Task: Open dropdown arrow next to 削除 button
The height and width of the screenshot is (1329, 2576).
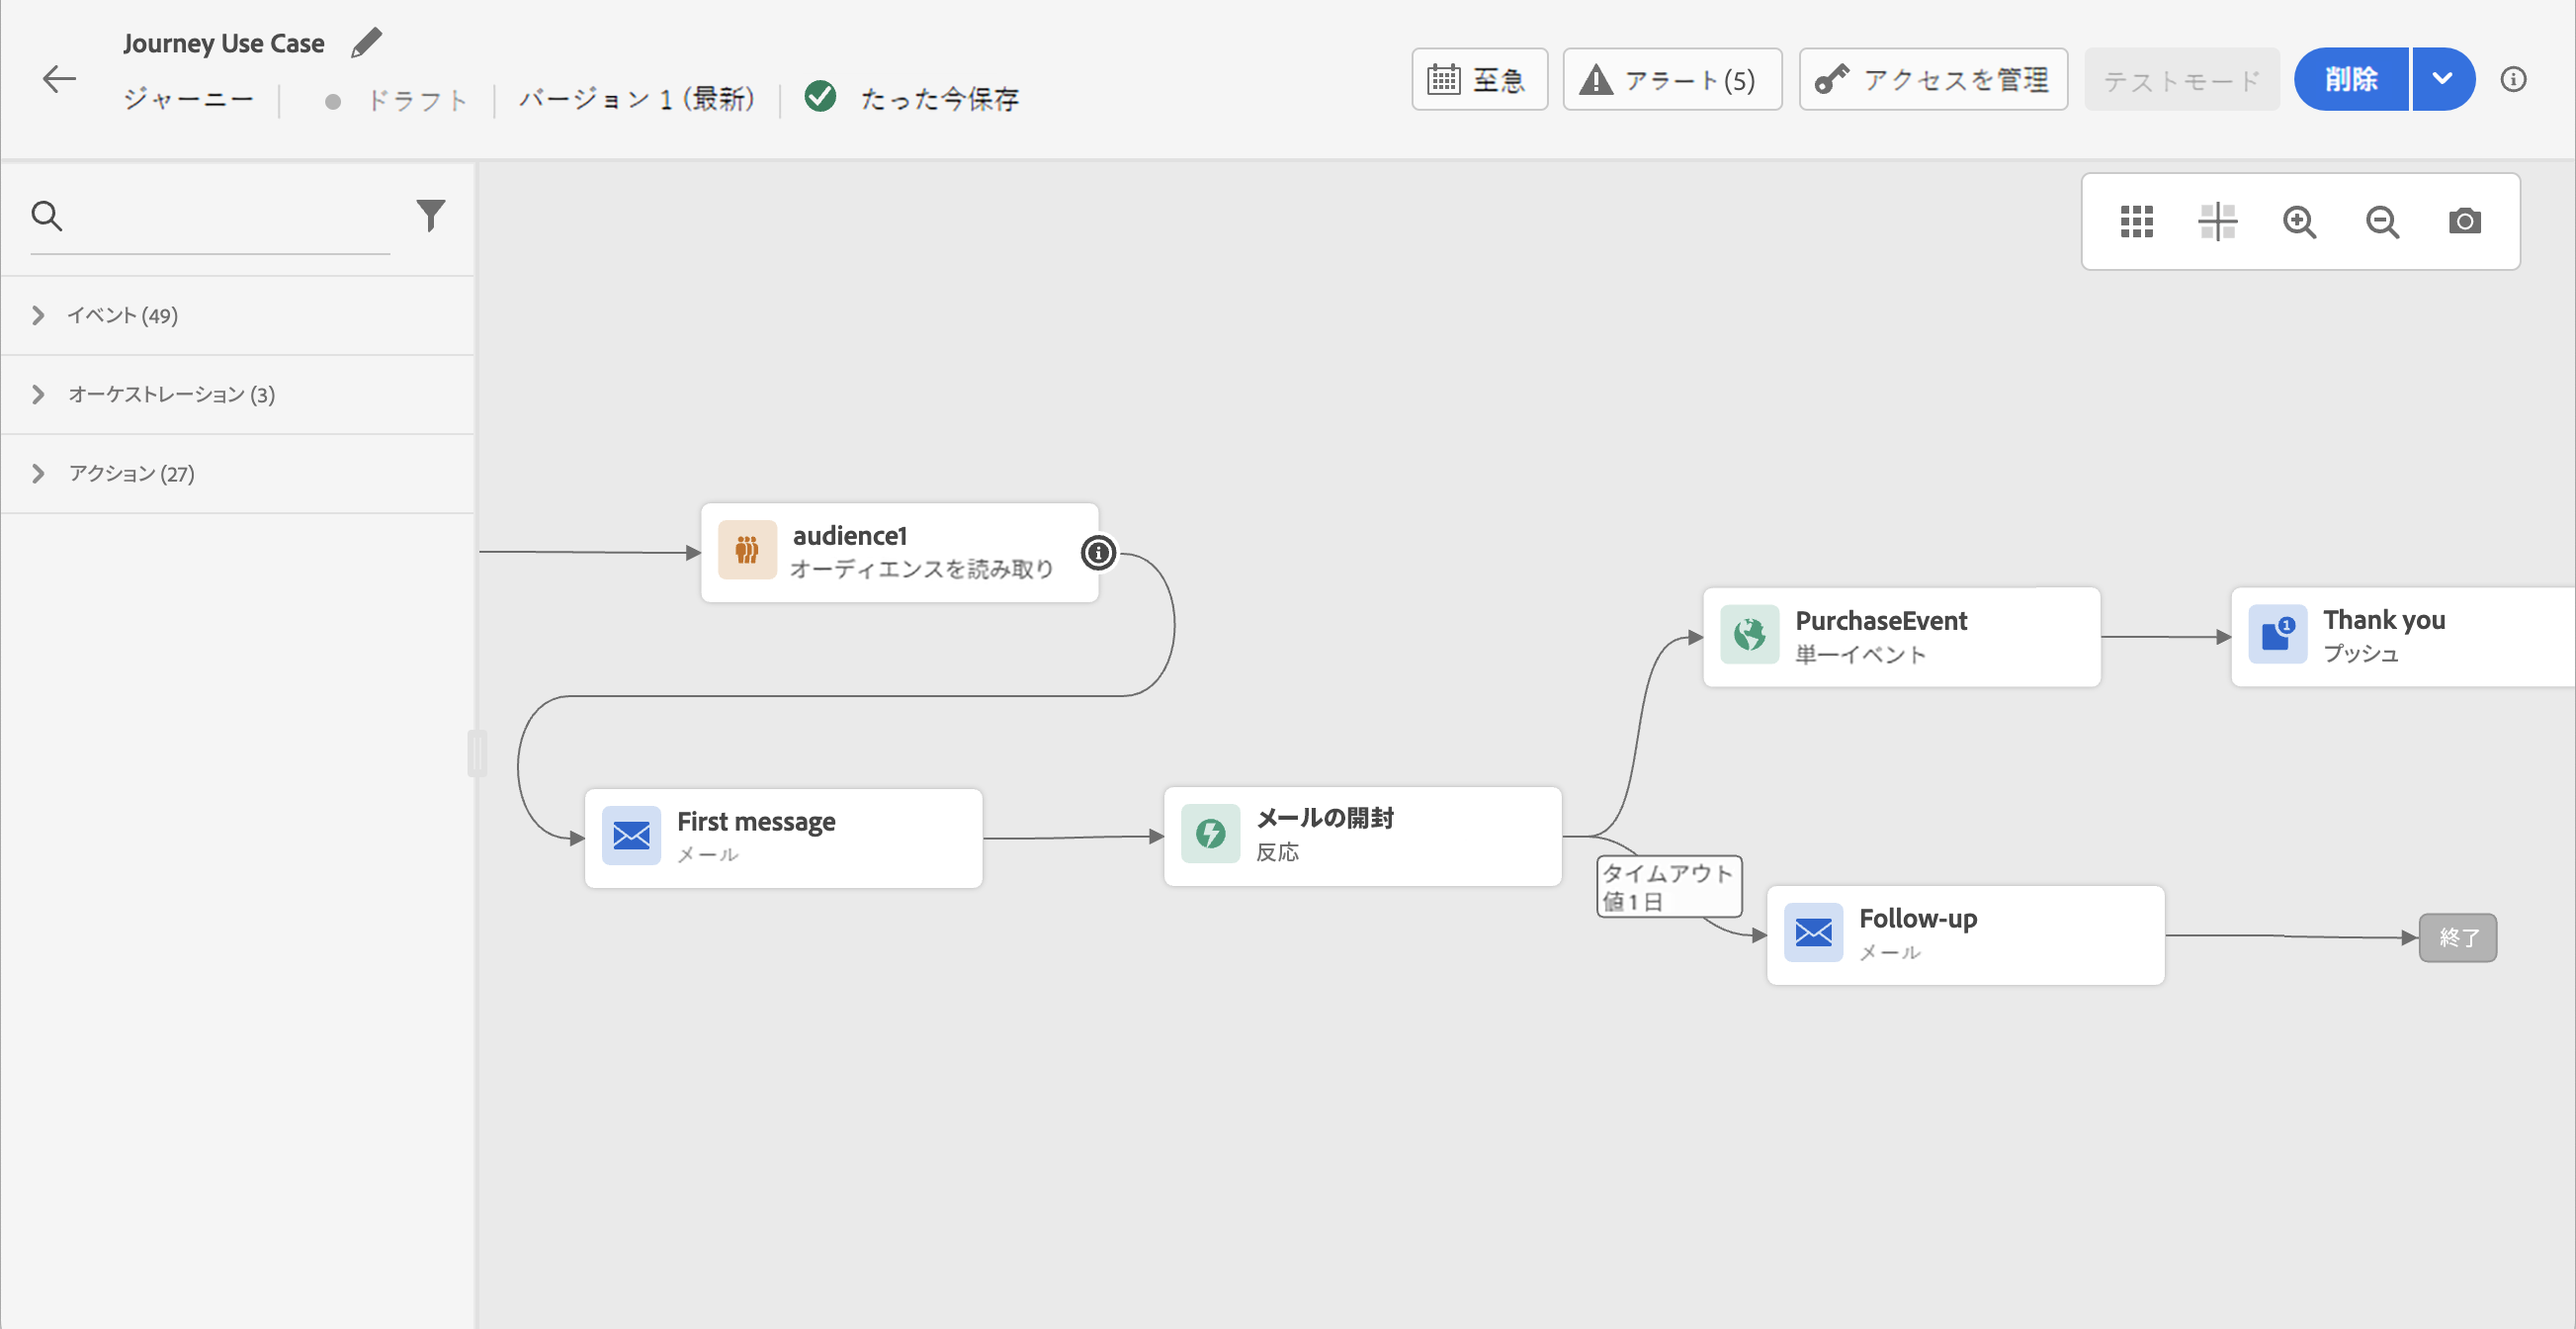Action: (2442, 79)
